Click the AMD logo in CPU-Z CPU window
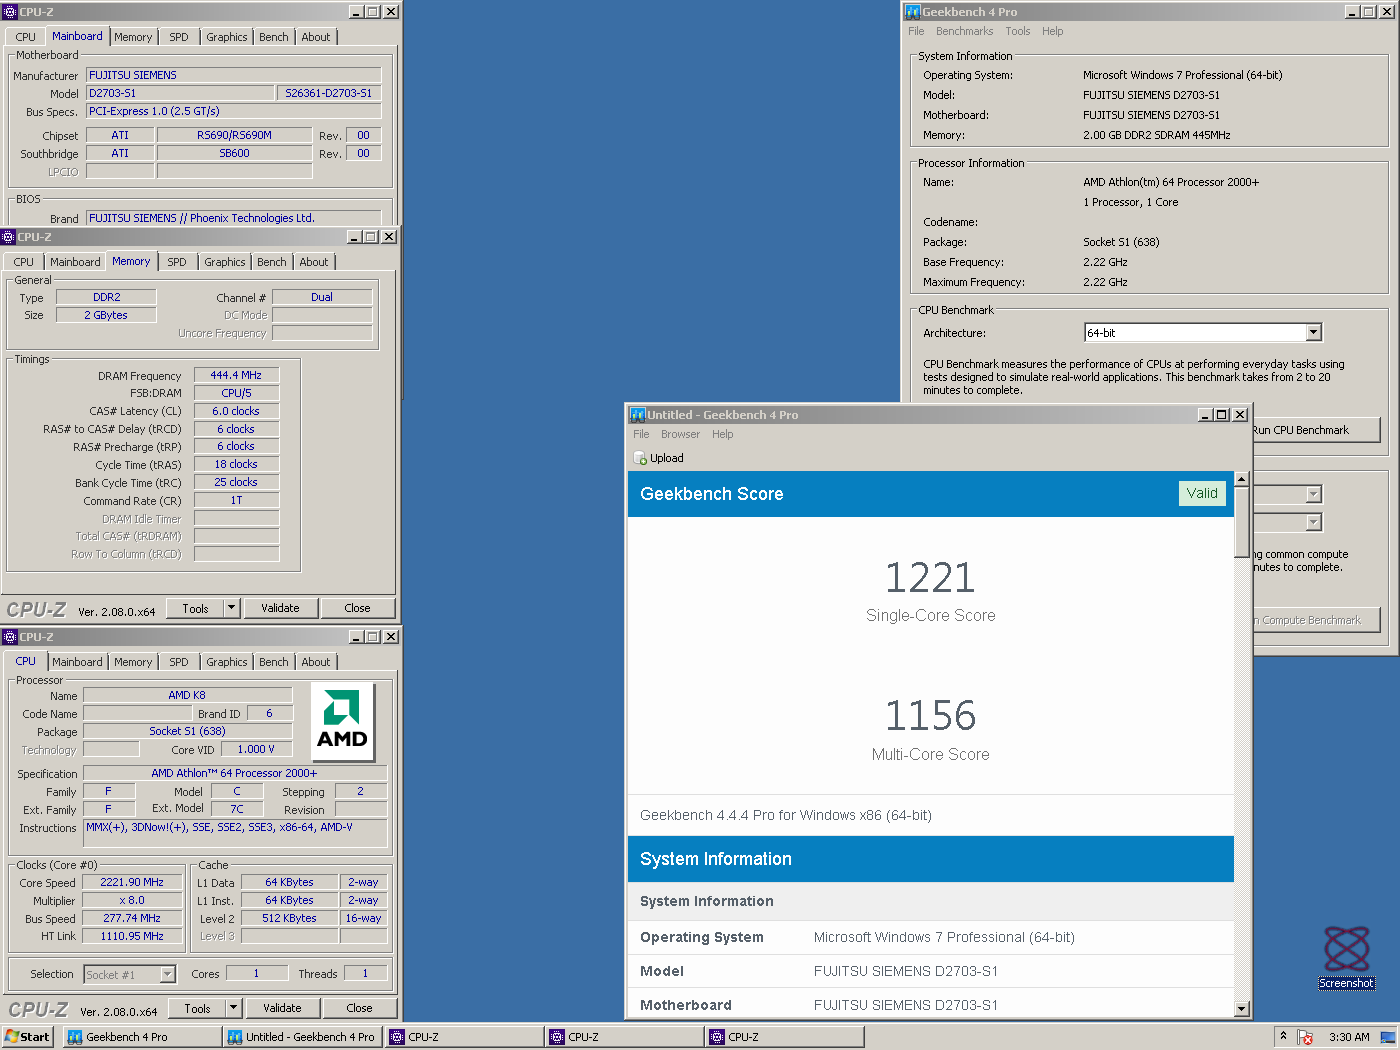The image size is (1400, 1050). [x=343, y=723]
